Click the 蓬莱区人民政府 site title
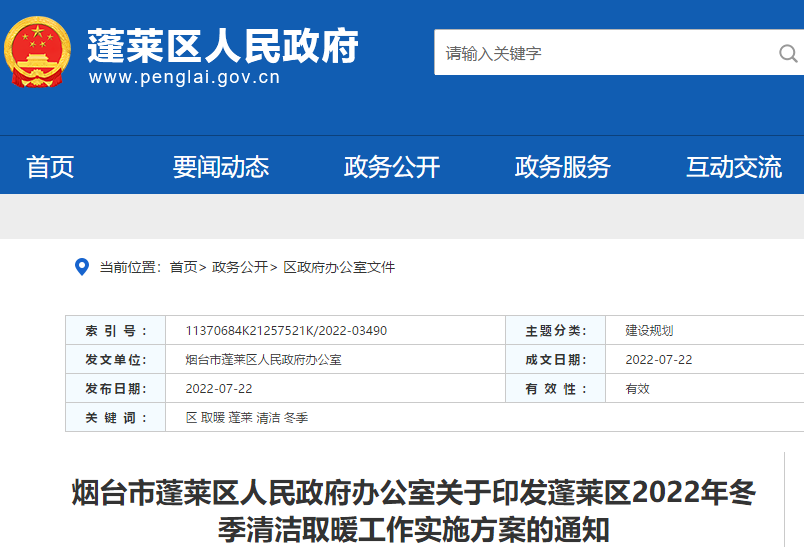Viewport: 804px width, 547px height. coord(223,46)
